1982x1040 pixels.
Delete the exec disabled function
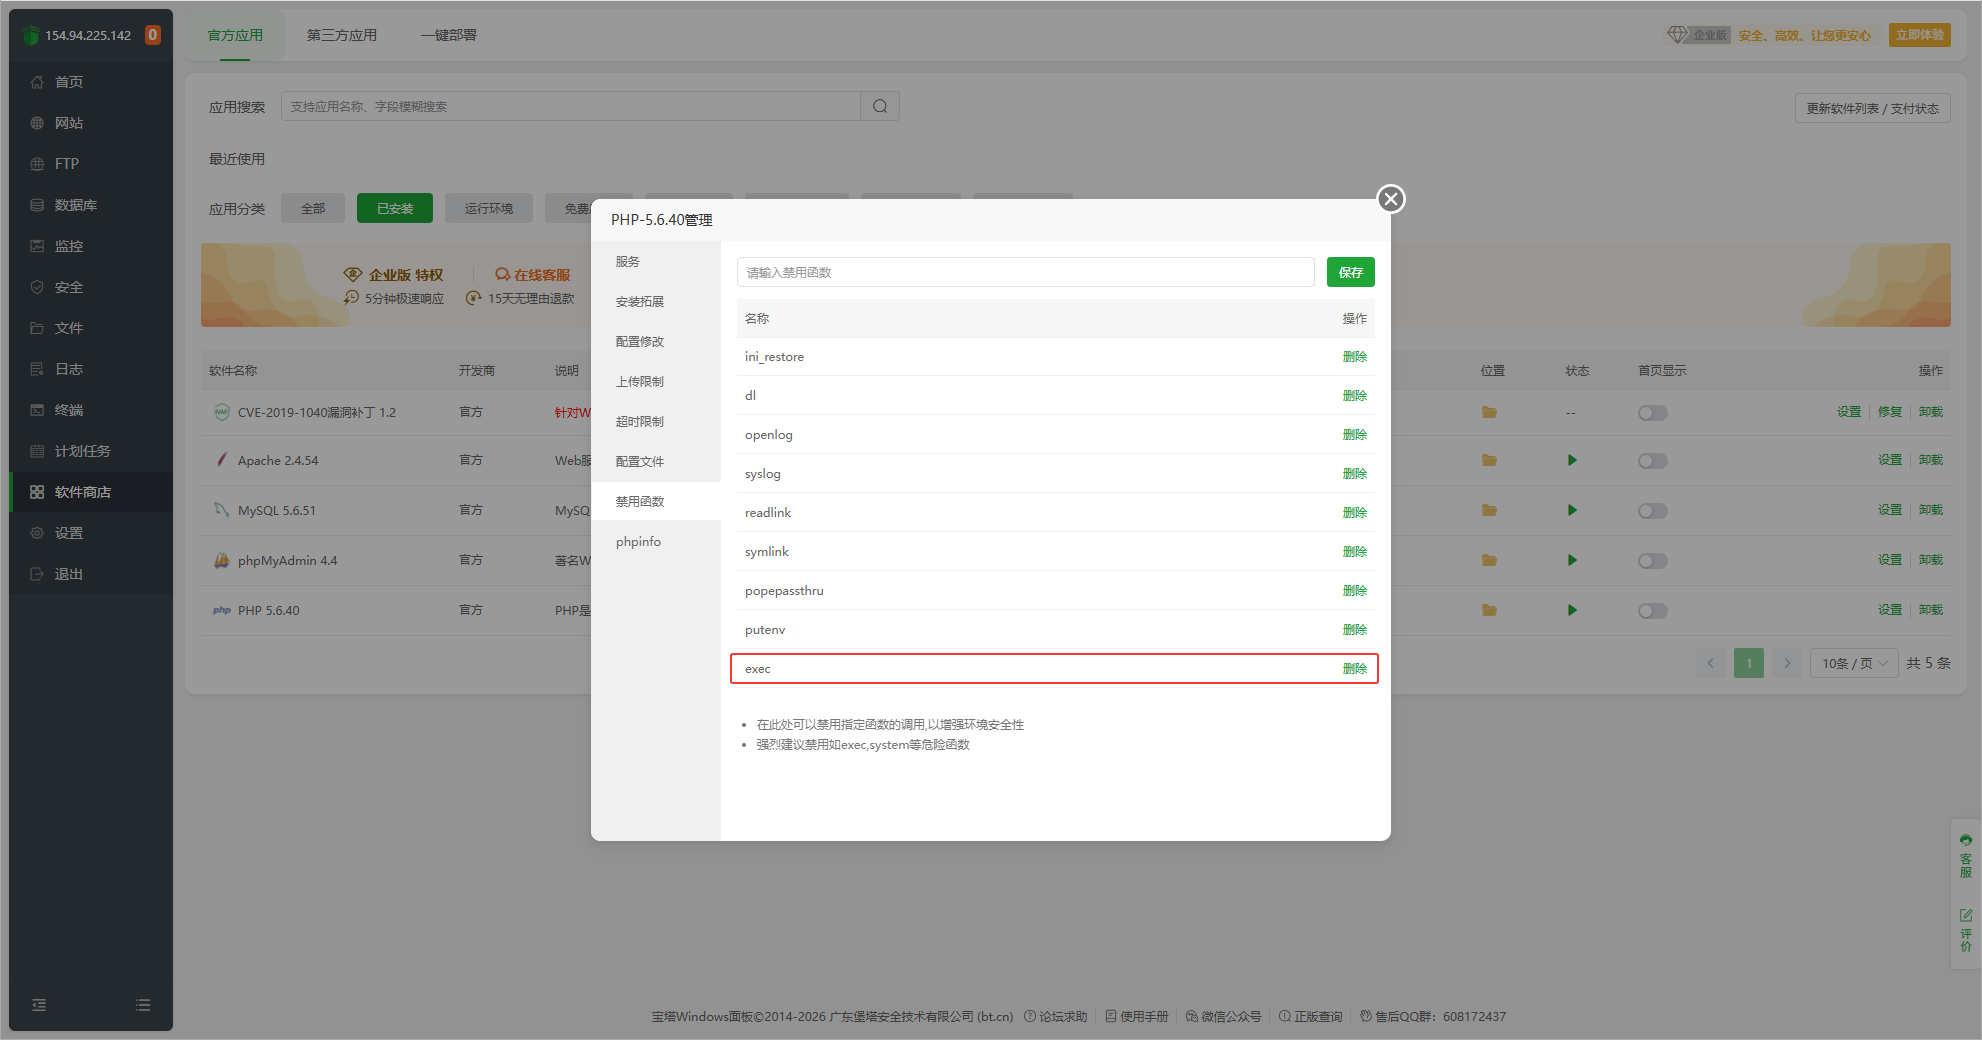click(1354, 669)
